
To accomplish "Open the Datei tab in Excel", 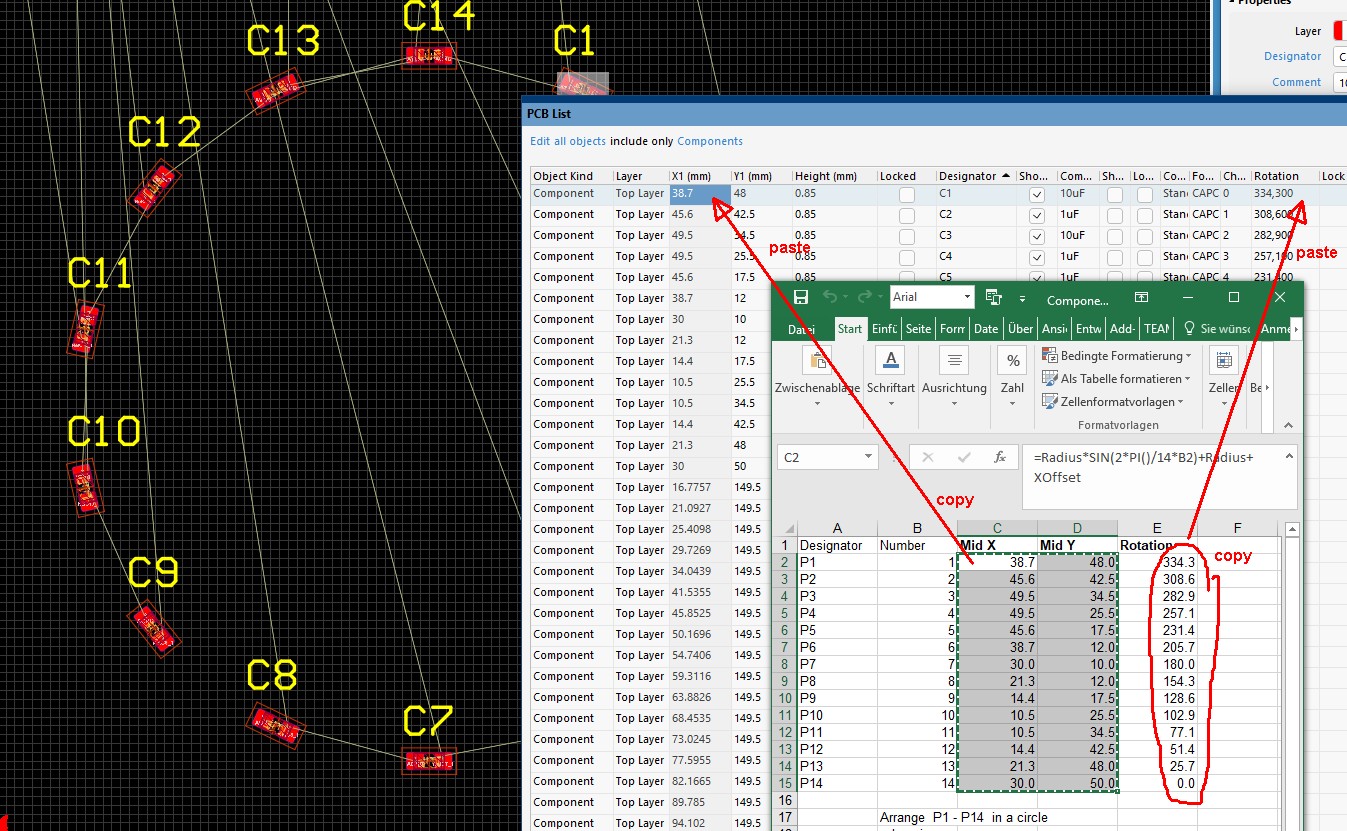I will pyautogui.click(x=801, y=328).
